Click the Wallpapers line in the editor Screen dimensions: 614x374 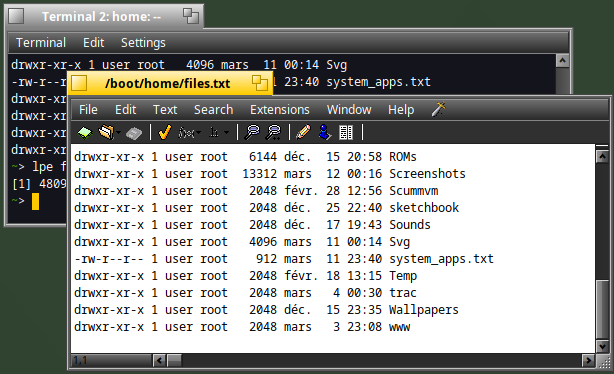(266, 310)
